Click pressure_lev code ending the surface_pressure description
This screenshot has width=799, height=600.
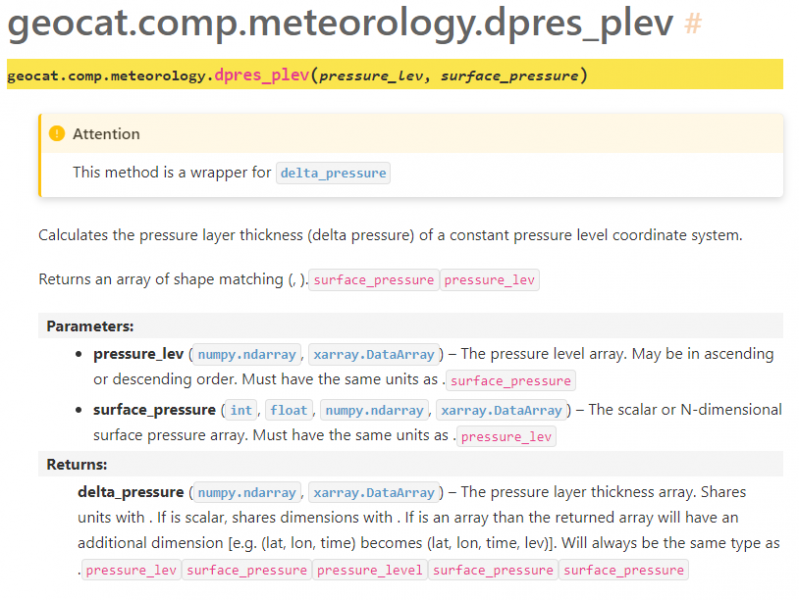[506, 437]
